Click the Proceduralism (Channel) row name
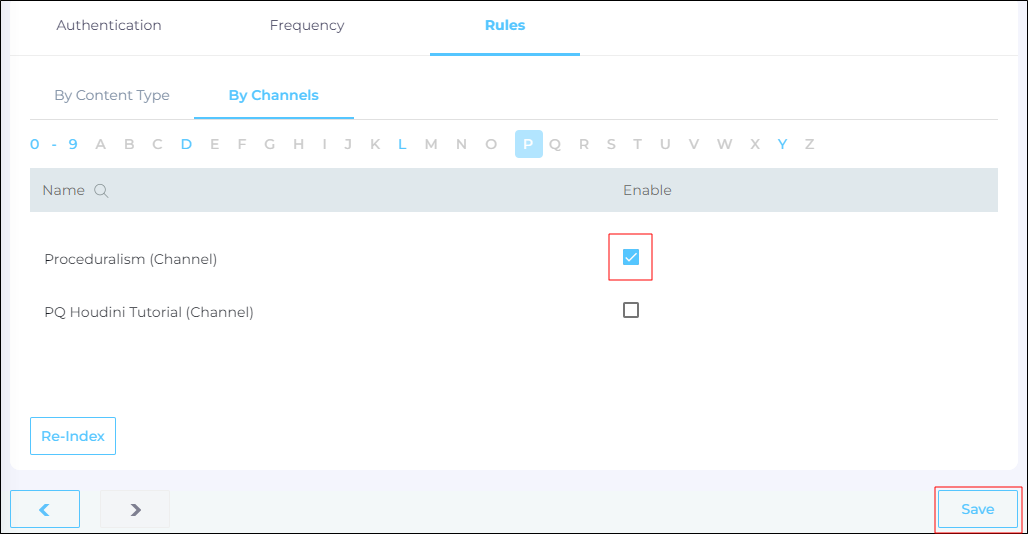Image resolution: width=1028 pixels, height=534 pixels. pyautogui.click(x=131, y=259)
